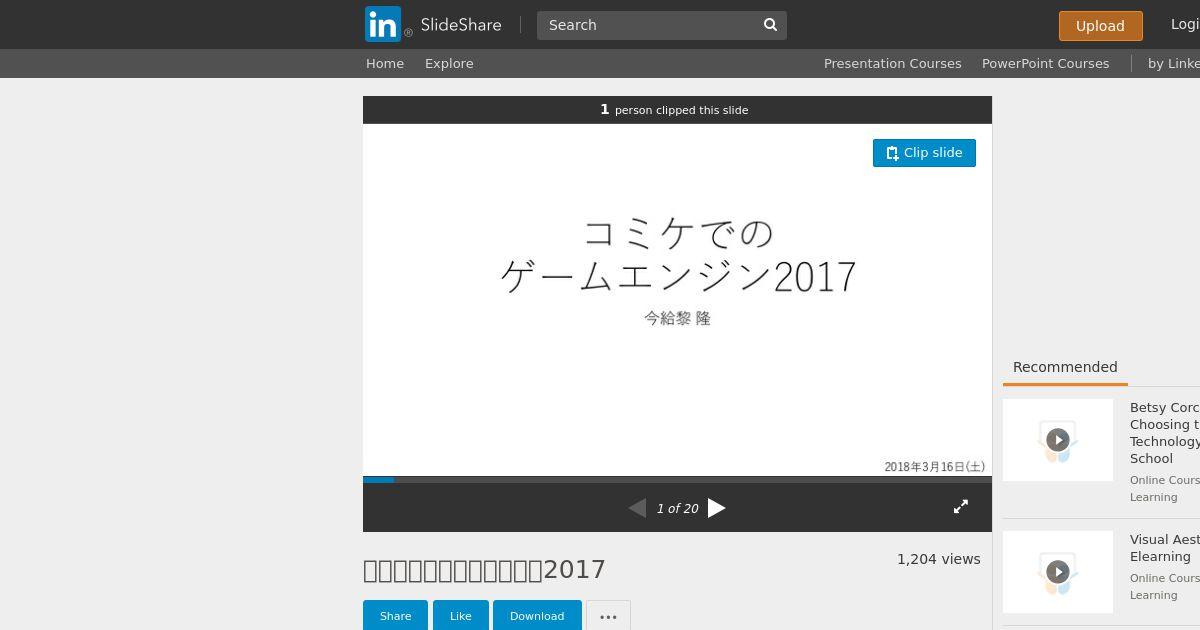
Task: Click the LinkedIn SlideShare logo
Action: click(x=433, y=24)
